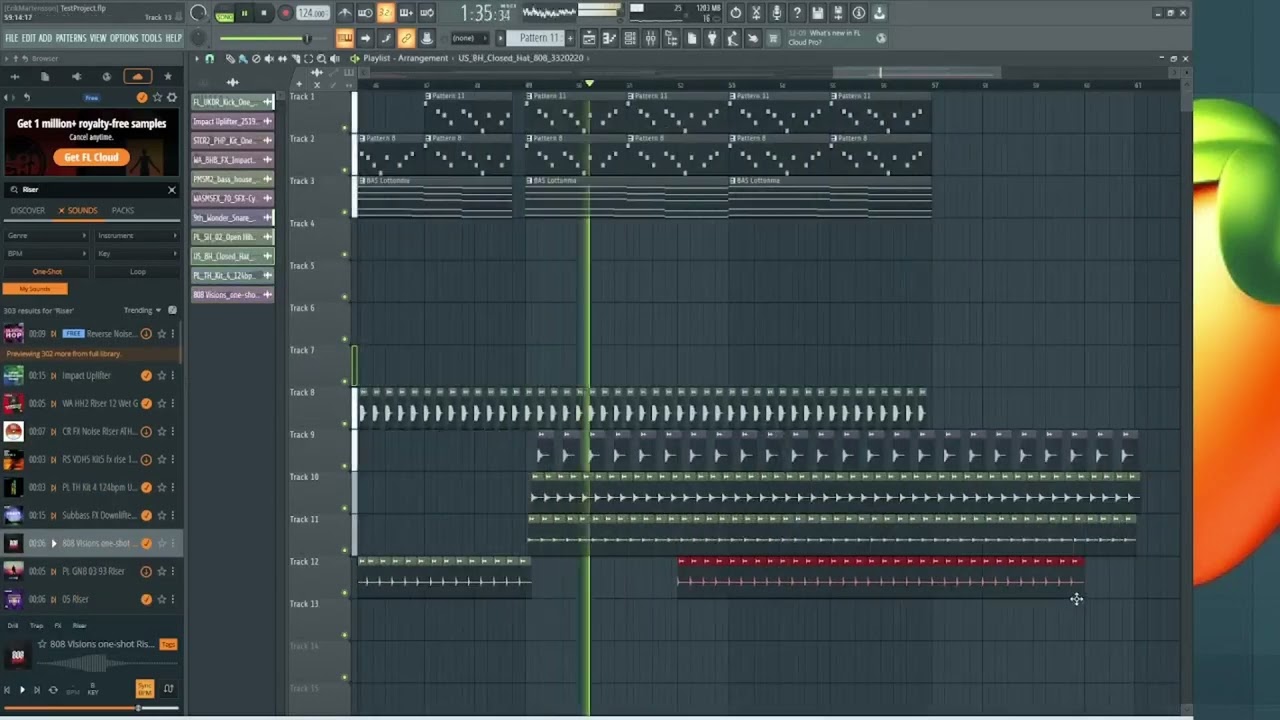Open the Playlist view icon
The width and height of the screenshot is (1280, 720).
click(x=589, y=38)
